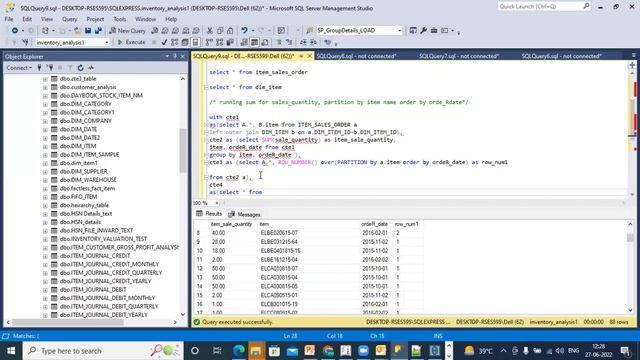Viewport: 640px width, 360px height.
Task: Execute the current query
Action: point(131,42)
